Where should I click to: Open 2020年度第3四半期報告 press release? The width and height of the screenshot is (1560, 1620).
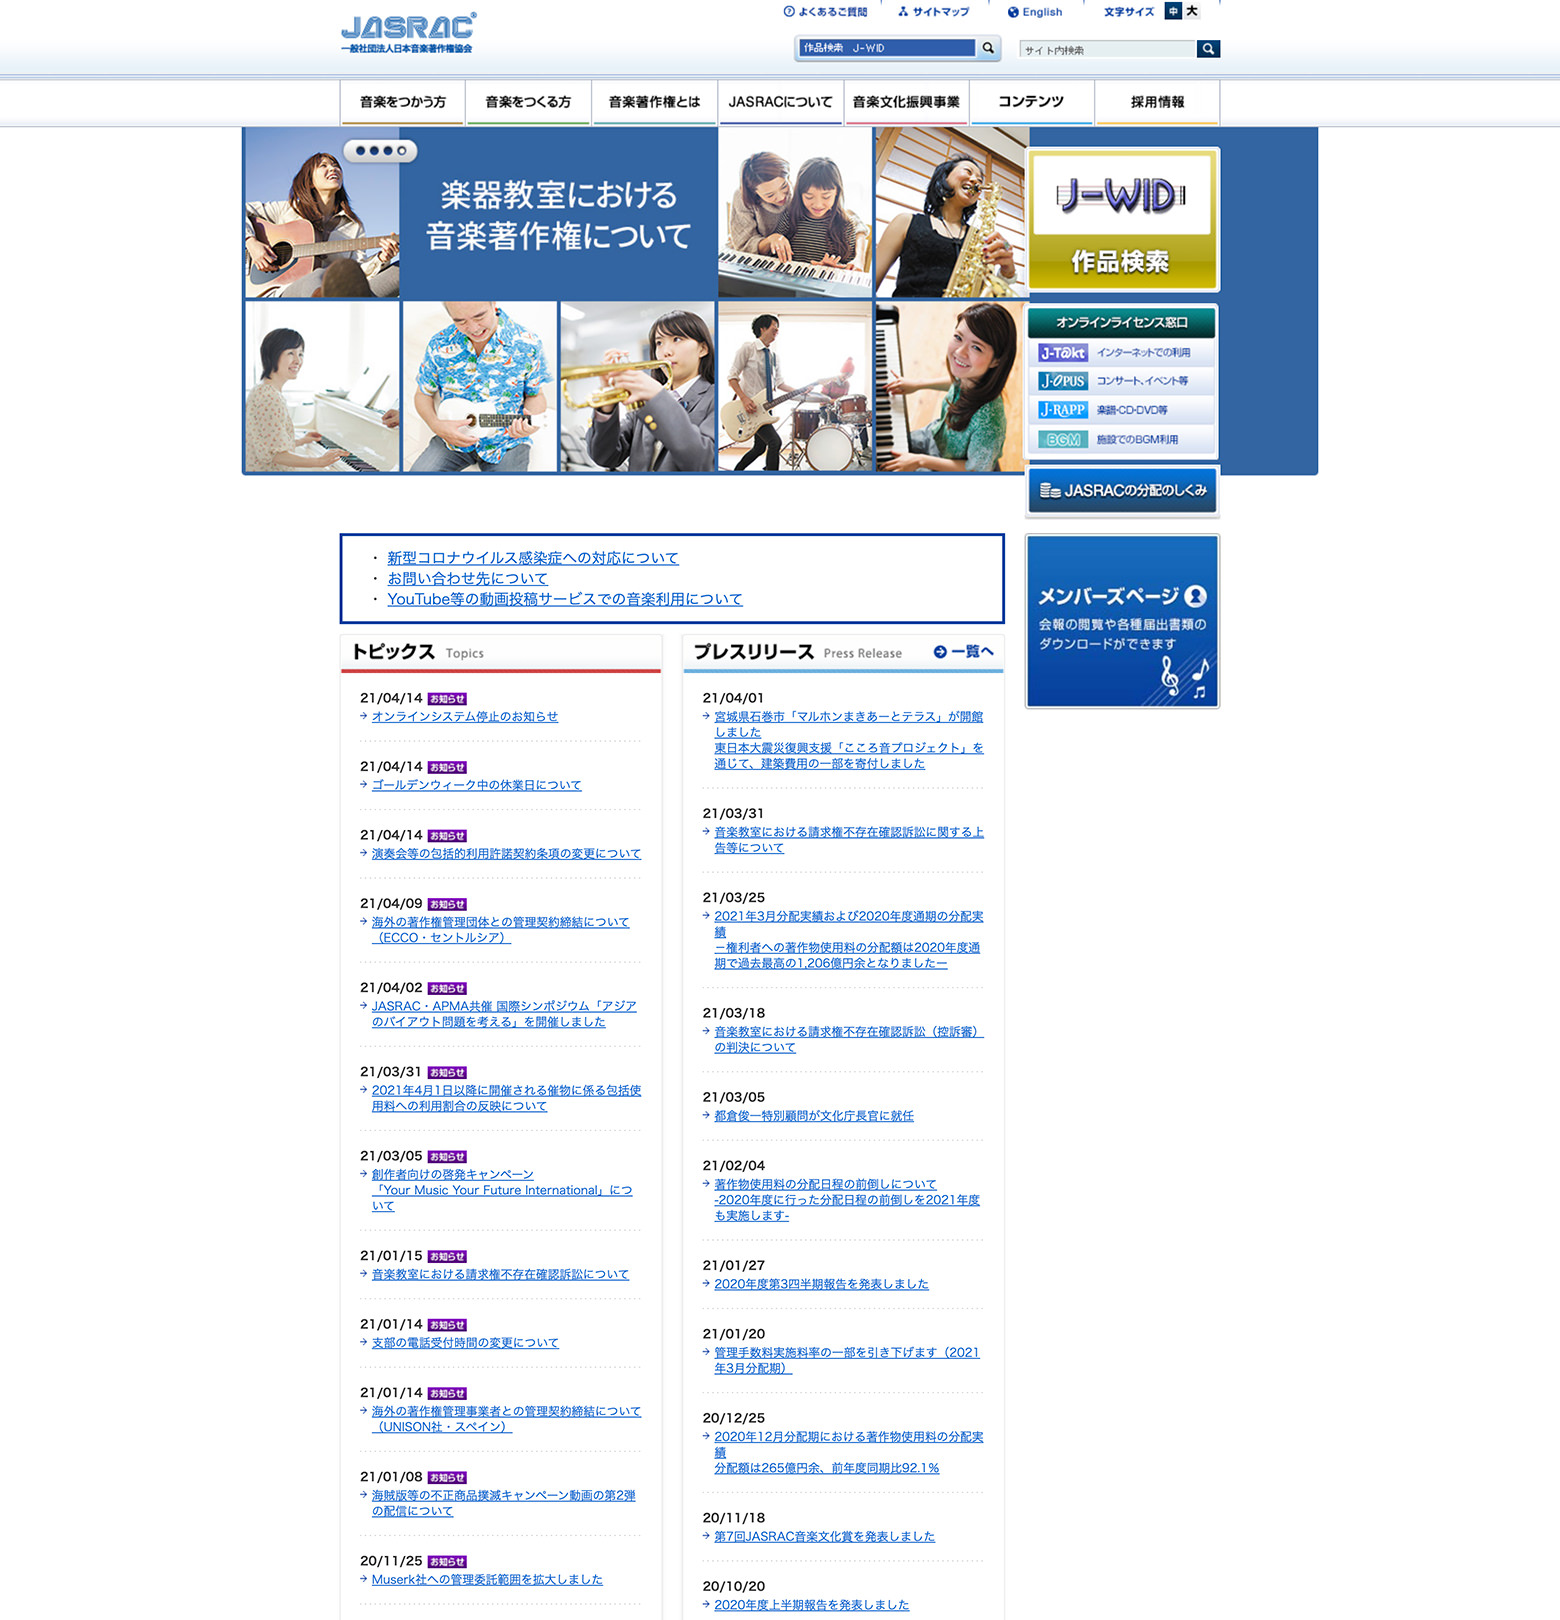[x=821, y=1284]
